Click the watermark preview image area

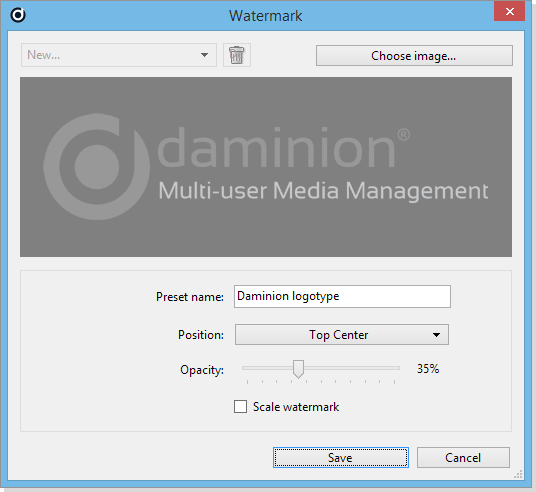pyautogui.click(x=266, y=167)
